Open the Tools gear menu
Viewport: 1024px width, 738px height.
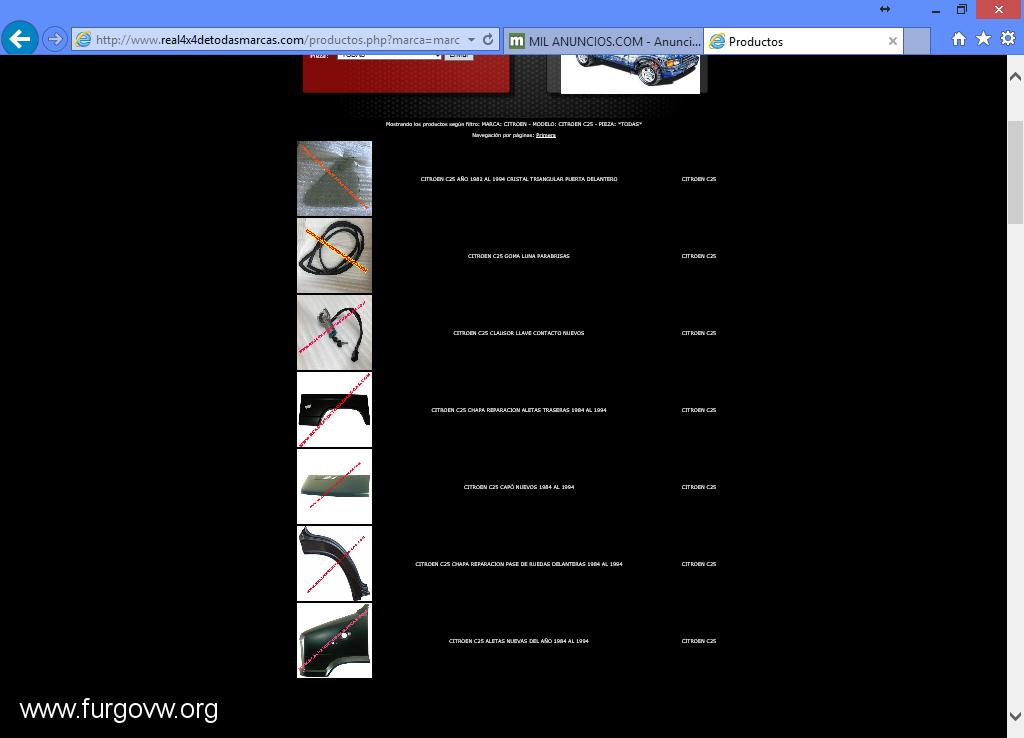[1008, 39]
